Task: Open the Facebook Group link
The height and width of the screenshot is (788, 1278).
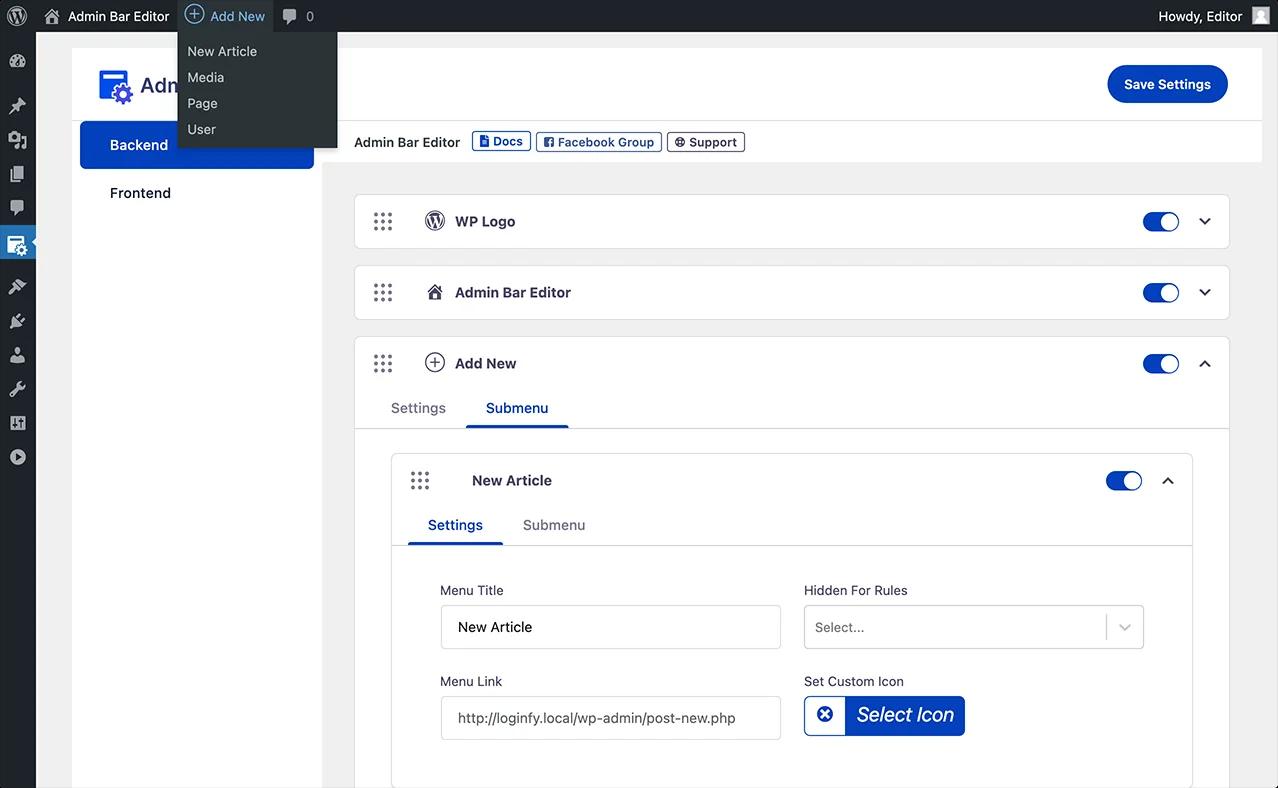Action: pos(598,141)
